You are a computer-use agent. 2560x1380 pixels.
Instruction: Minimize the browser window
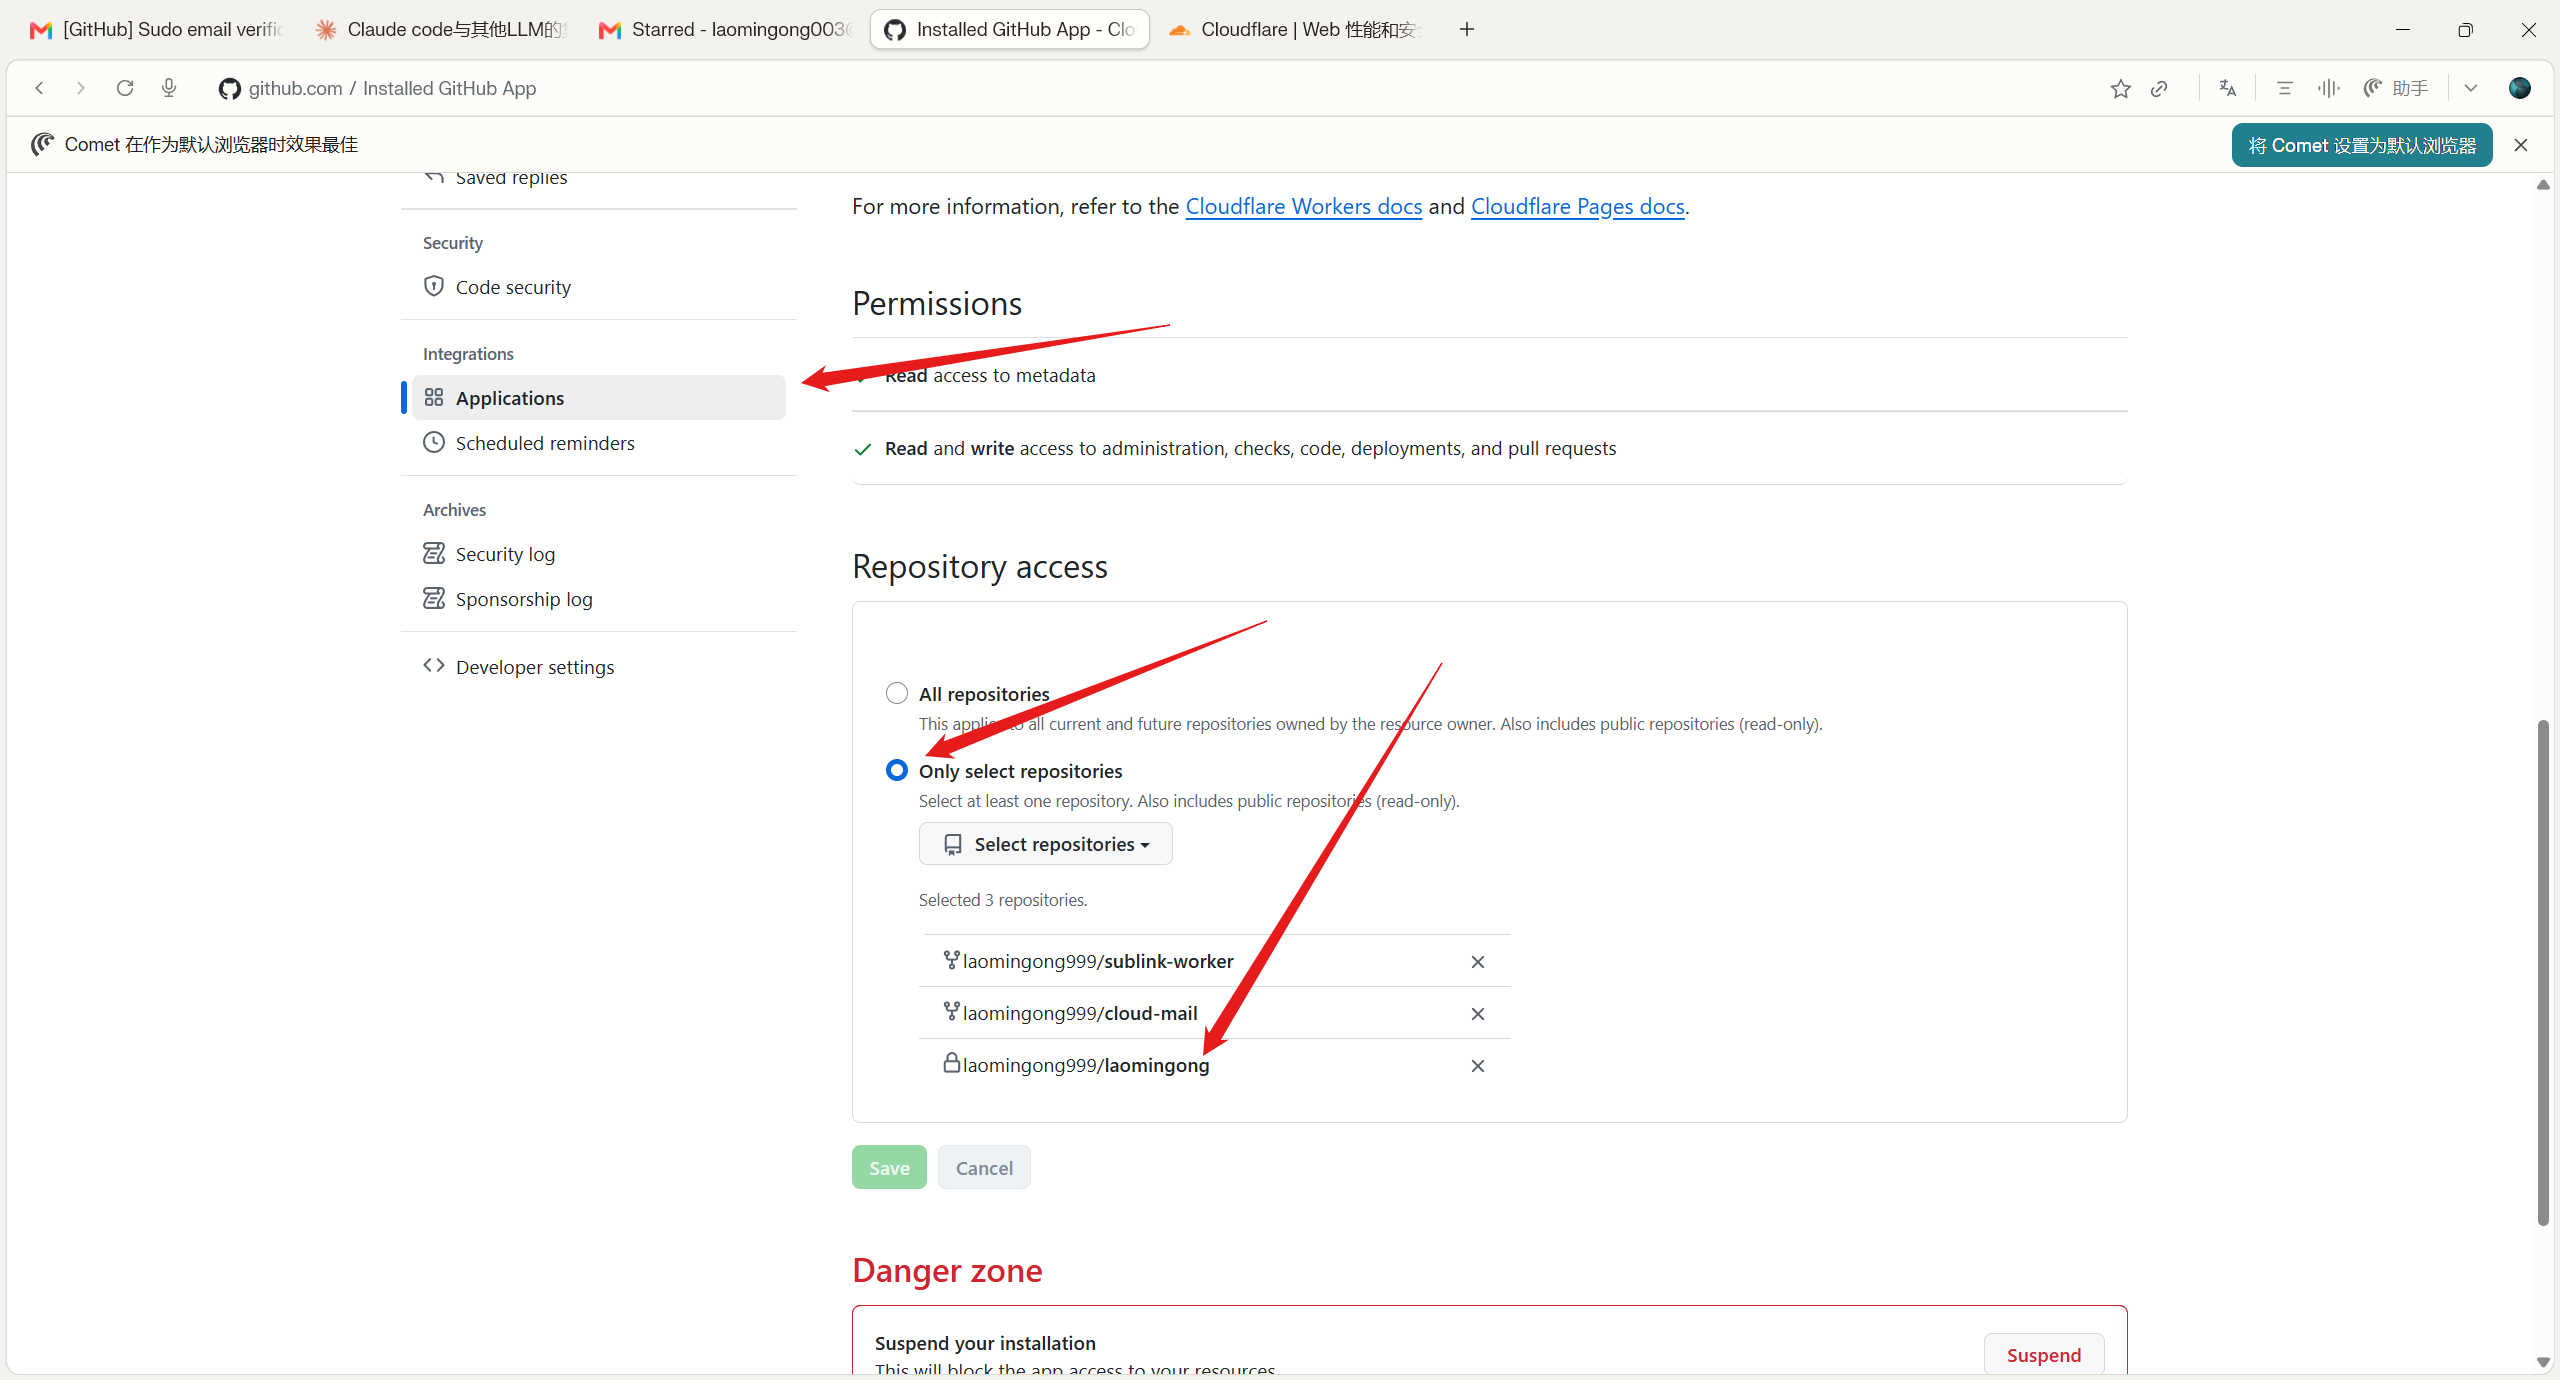tap(2403, 29)
